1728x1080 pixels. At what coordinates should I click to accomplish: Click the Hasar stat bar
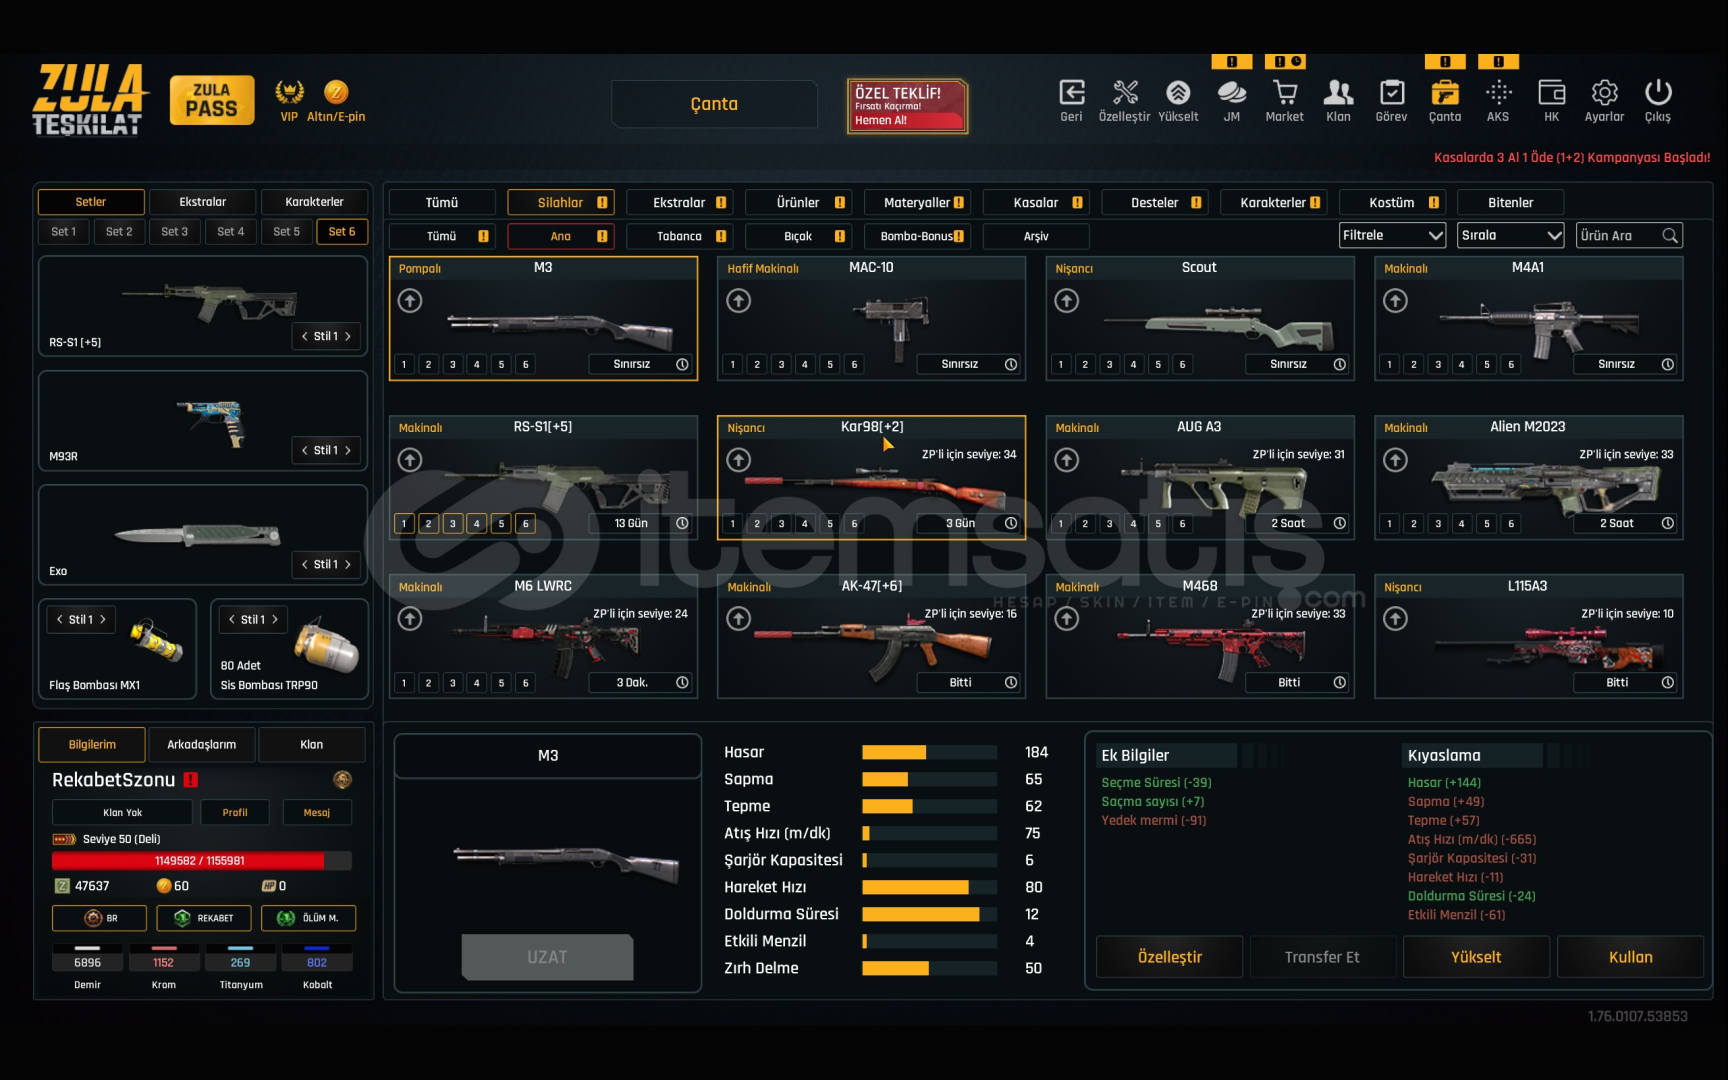coord(929,752)
